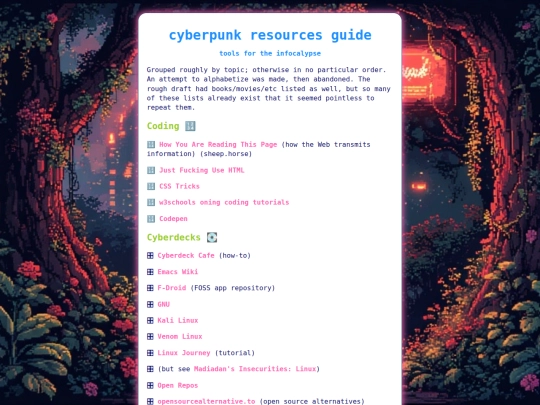This screenshot has width=540, height=405.
Task: Visit the F-Droid link
Action: pos(172,288)
